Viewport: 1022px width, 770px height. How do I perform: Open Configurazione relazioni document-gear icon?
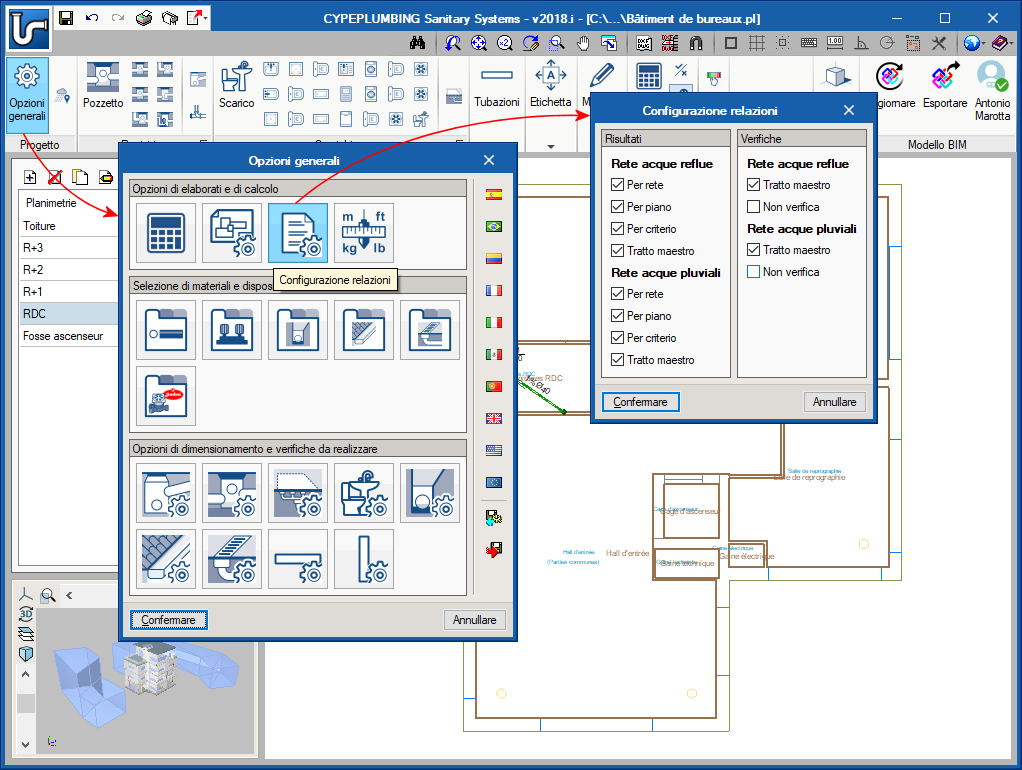298,233
